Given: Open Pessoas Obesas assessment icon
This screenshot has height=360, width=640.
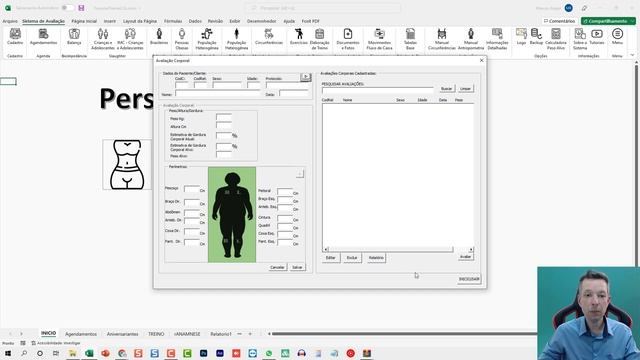Looking at the screenshot, I should click(182, 39).
